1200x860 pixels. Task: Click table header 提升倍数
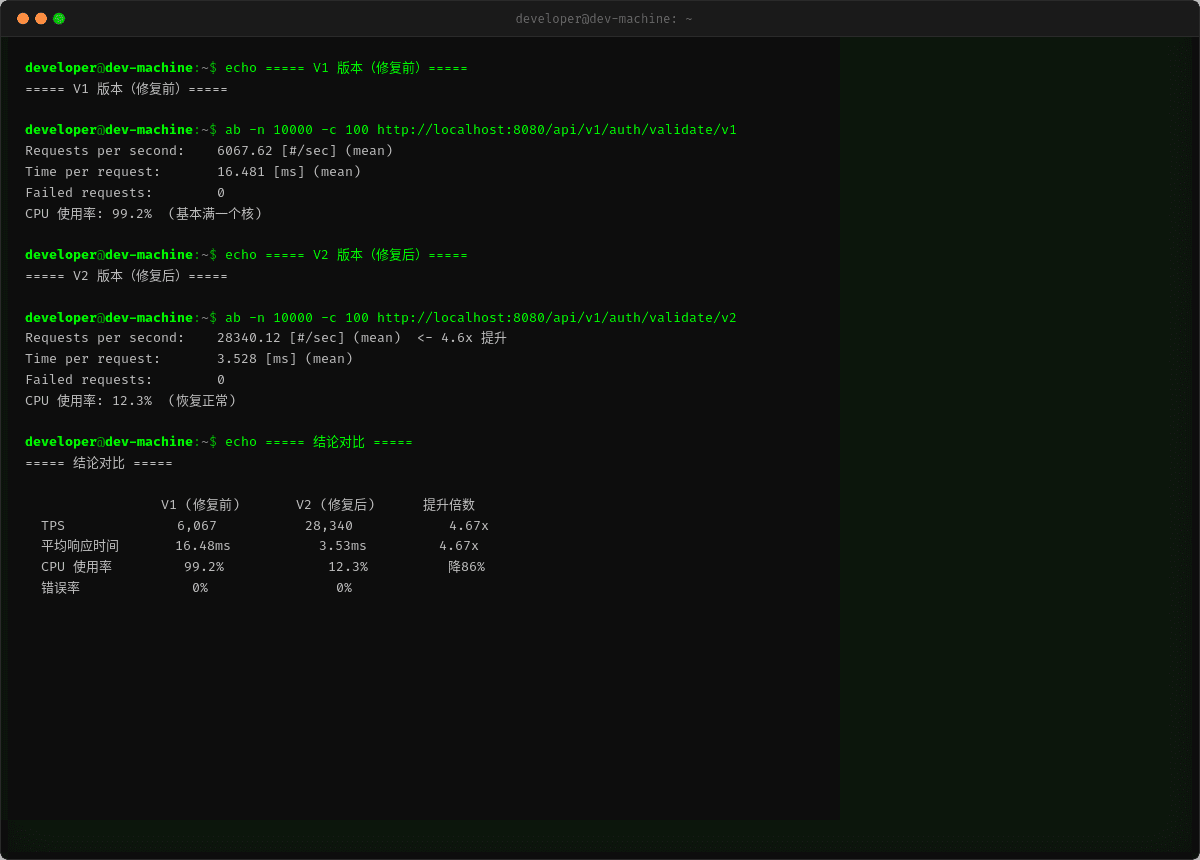(x=449, y=505)
